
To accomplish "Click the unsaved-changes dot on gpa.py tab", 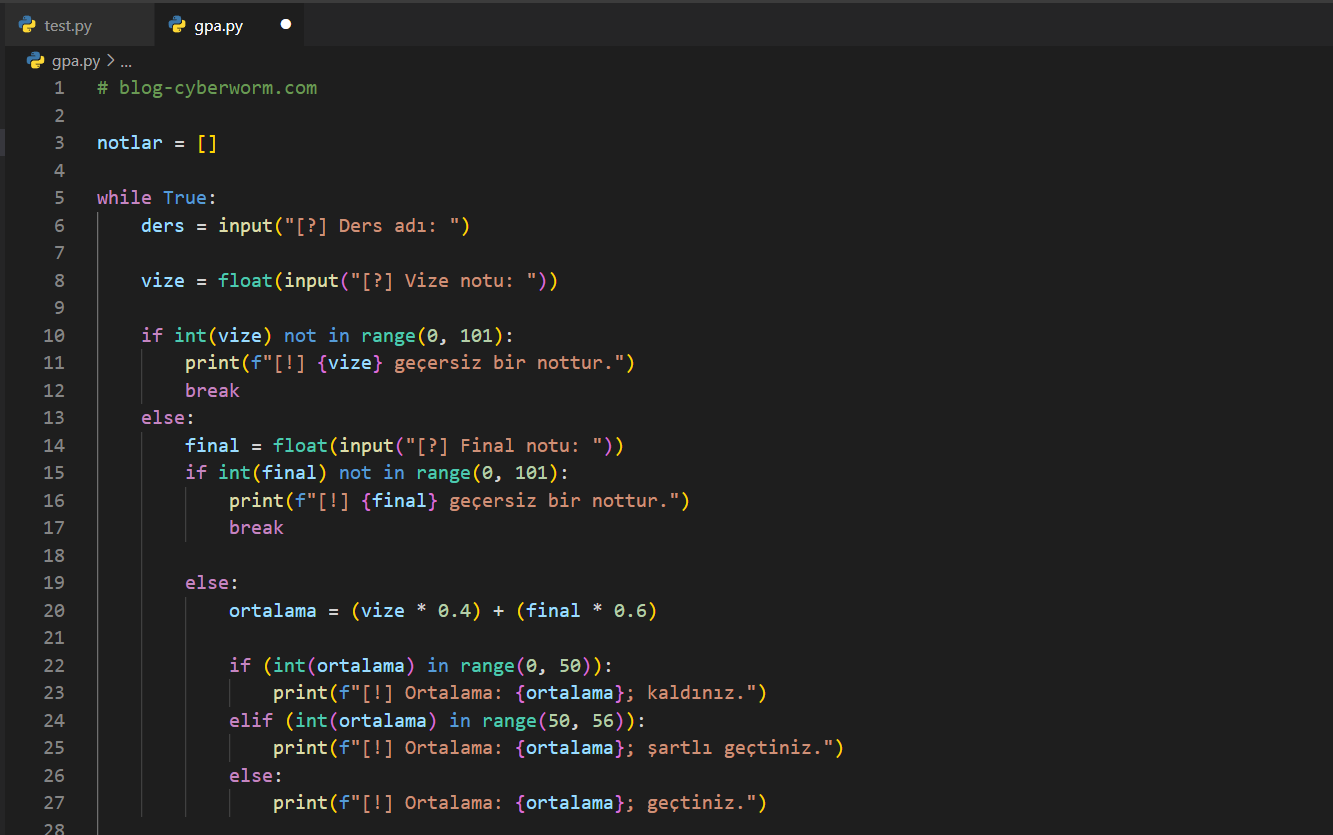I will [x=286, y=25].
